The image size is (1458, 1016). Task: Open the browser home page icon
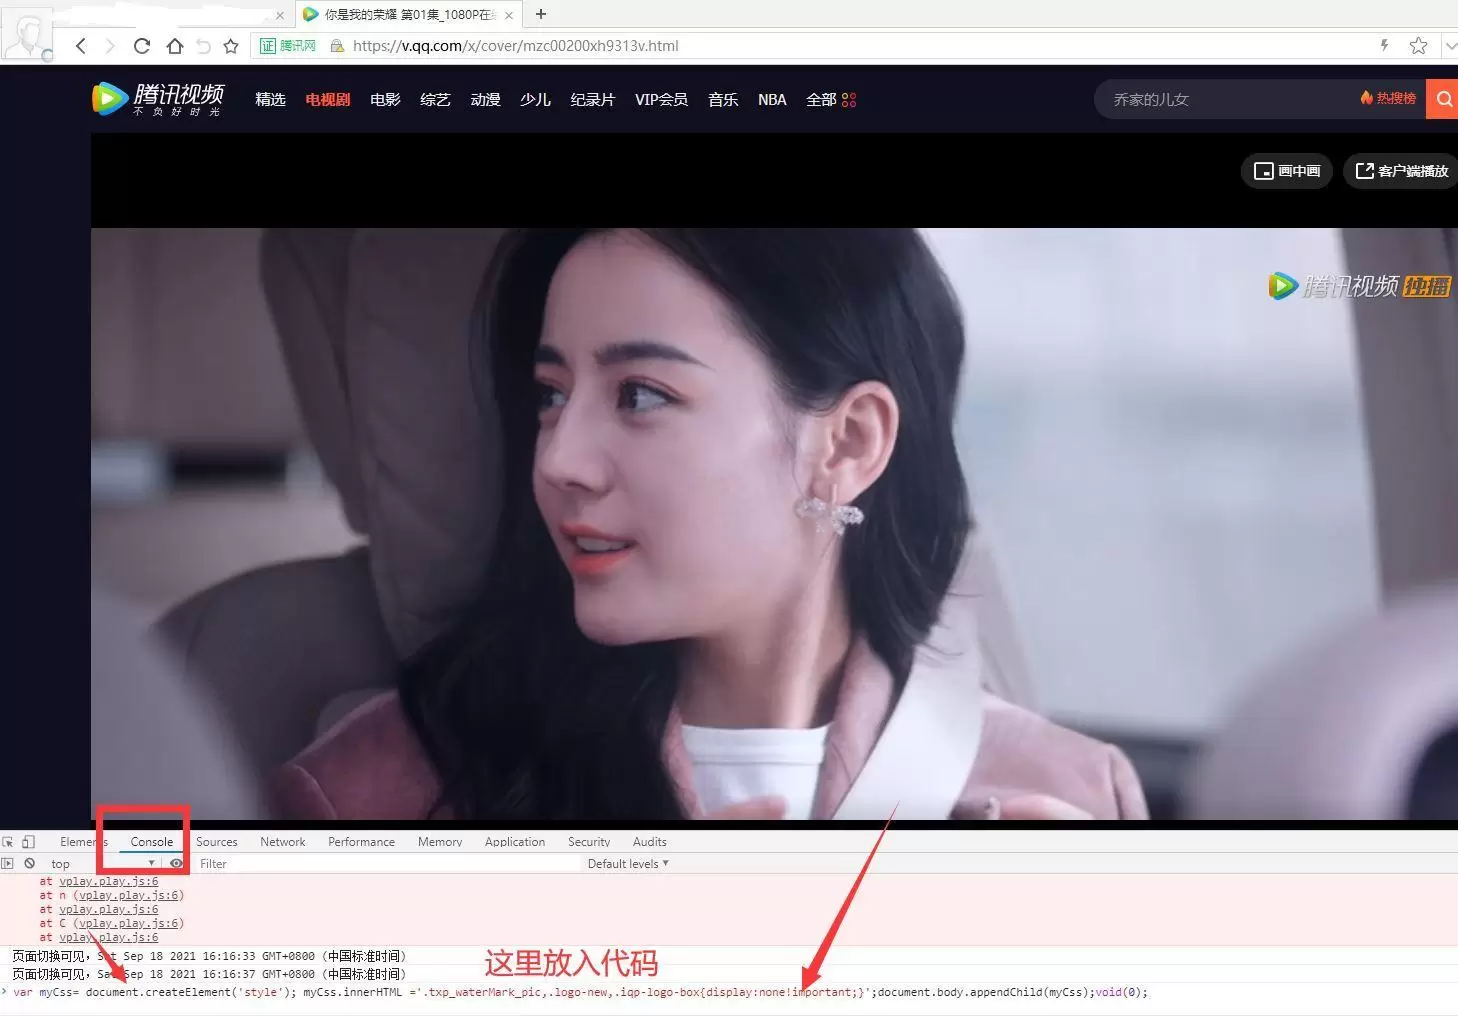[175, 46]
